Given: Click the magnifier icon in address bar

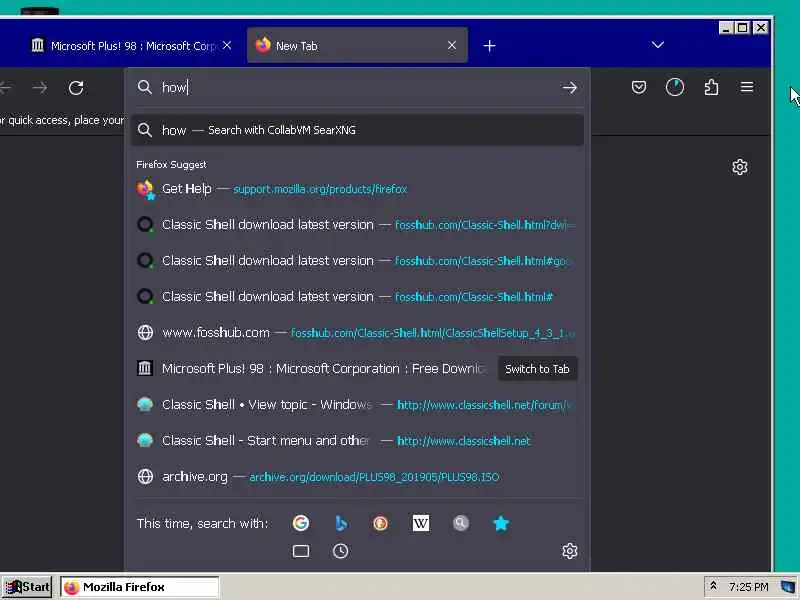Looking at the screenshot, I should (145, 87).
